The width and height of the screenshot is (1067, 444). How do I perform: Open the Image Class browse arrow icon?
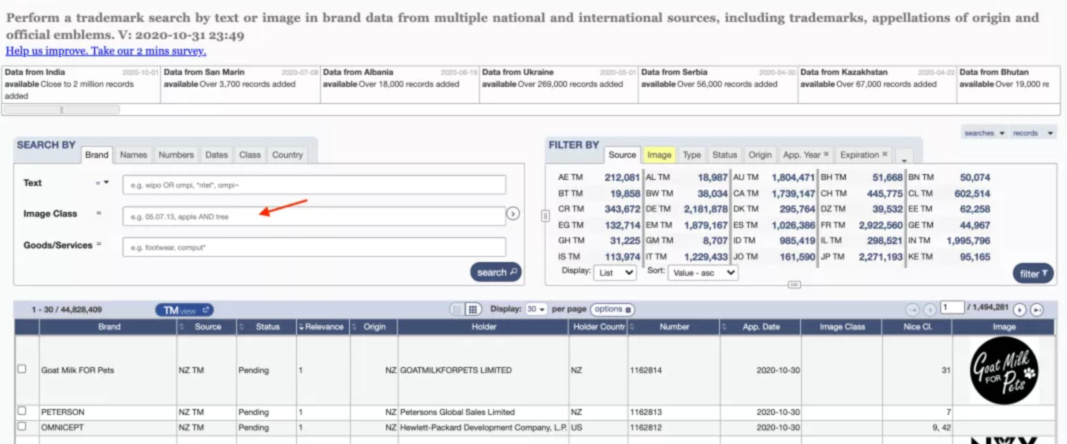click(513, 215)
